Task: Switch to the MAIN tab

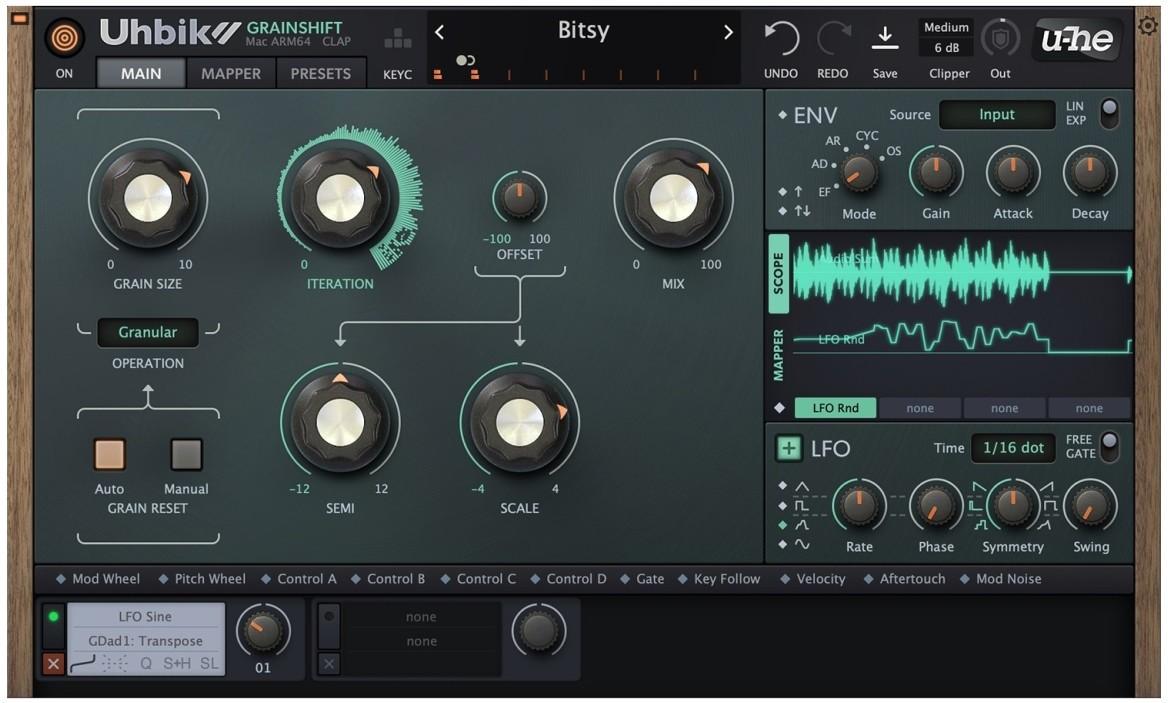Action: click(141, 74)
